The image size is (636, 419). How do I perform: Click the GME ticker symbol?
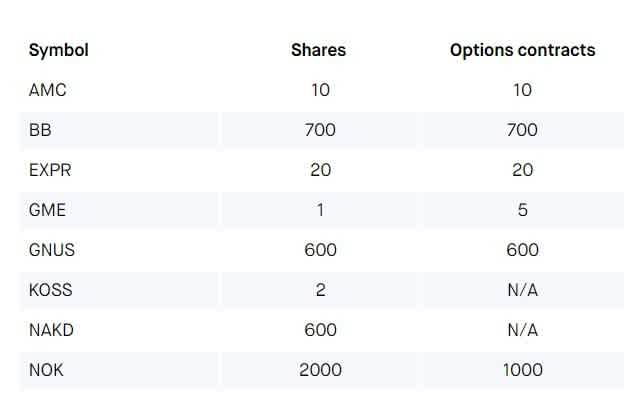(46, 210)
